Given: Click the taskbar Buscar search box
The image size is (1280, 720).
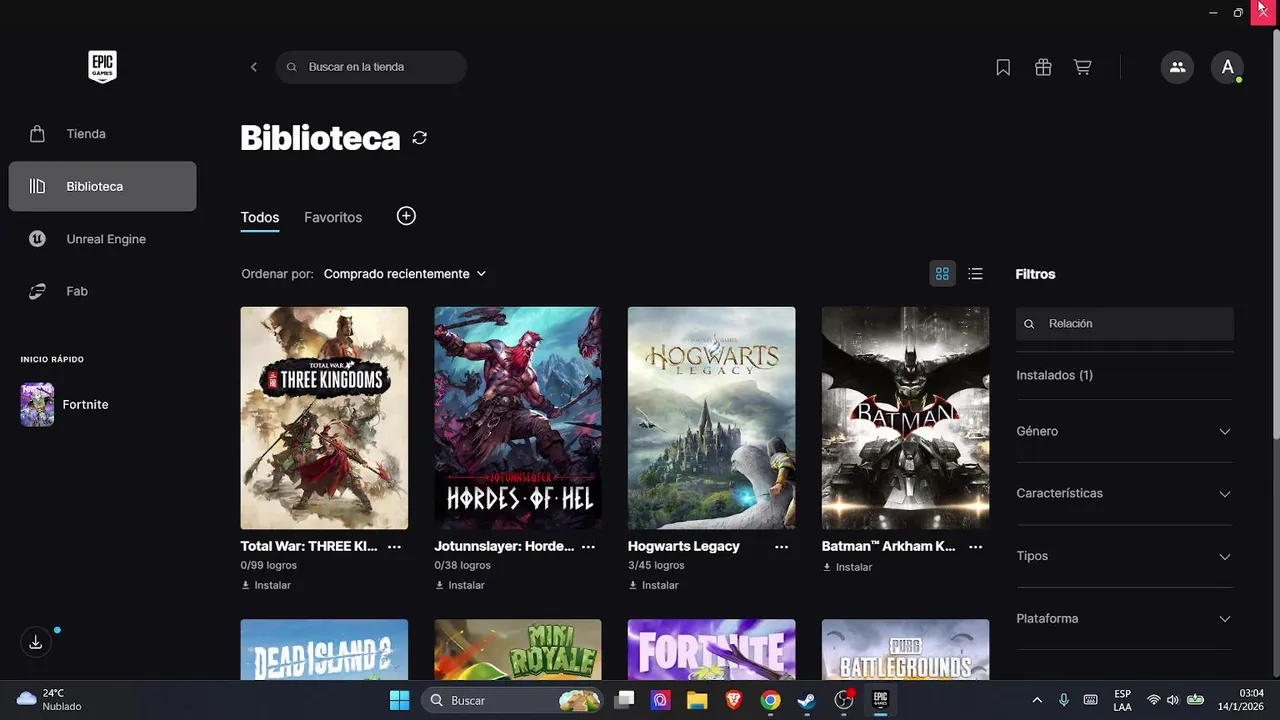Looking at the screenshot, I should (510, 700).
